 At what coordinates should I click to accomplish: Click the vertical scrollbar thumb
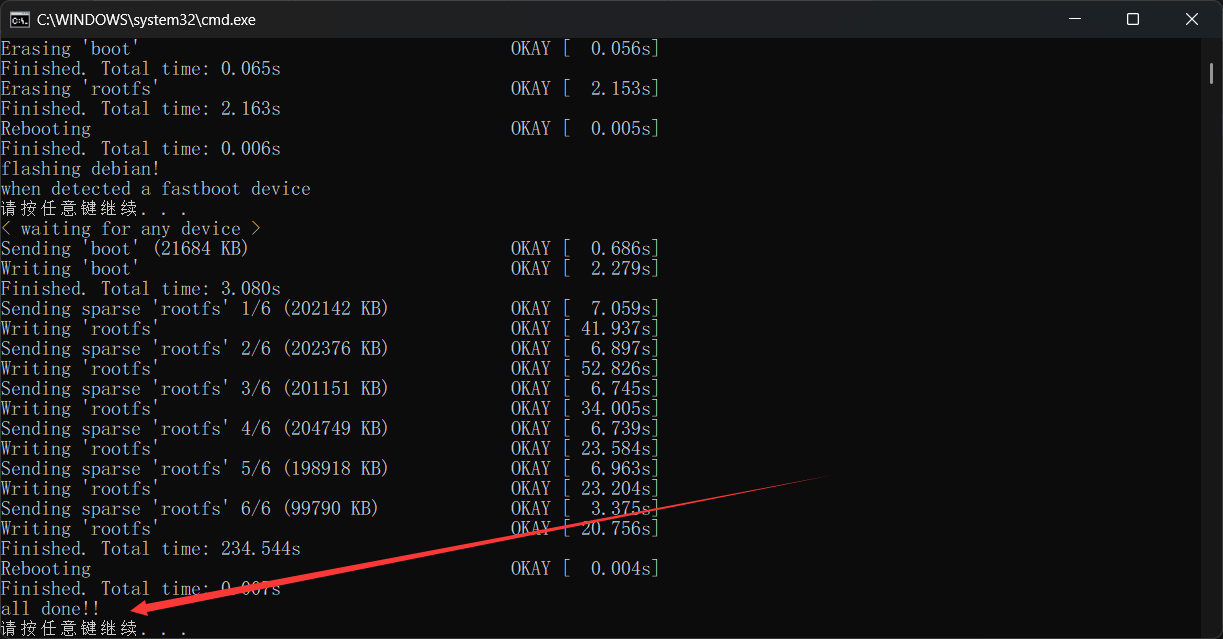pos(1211,72)
